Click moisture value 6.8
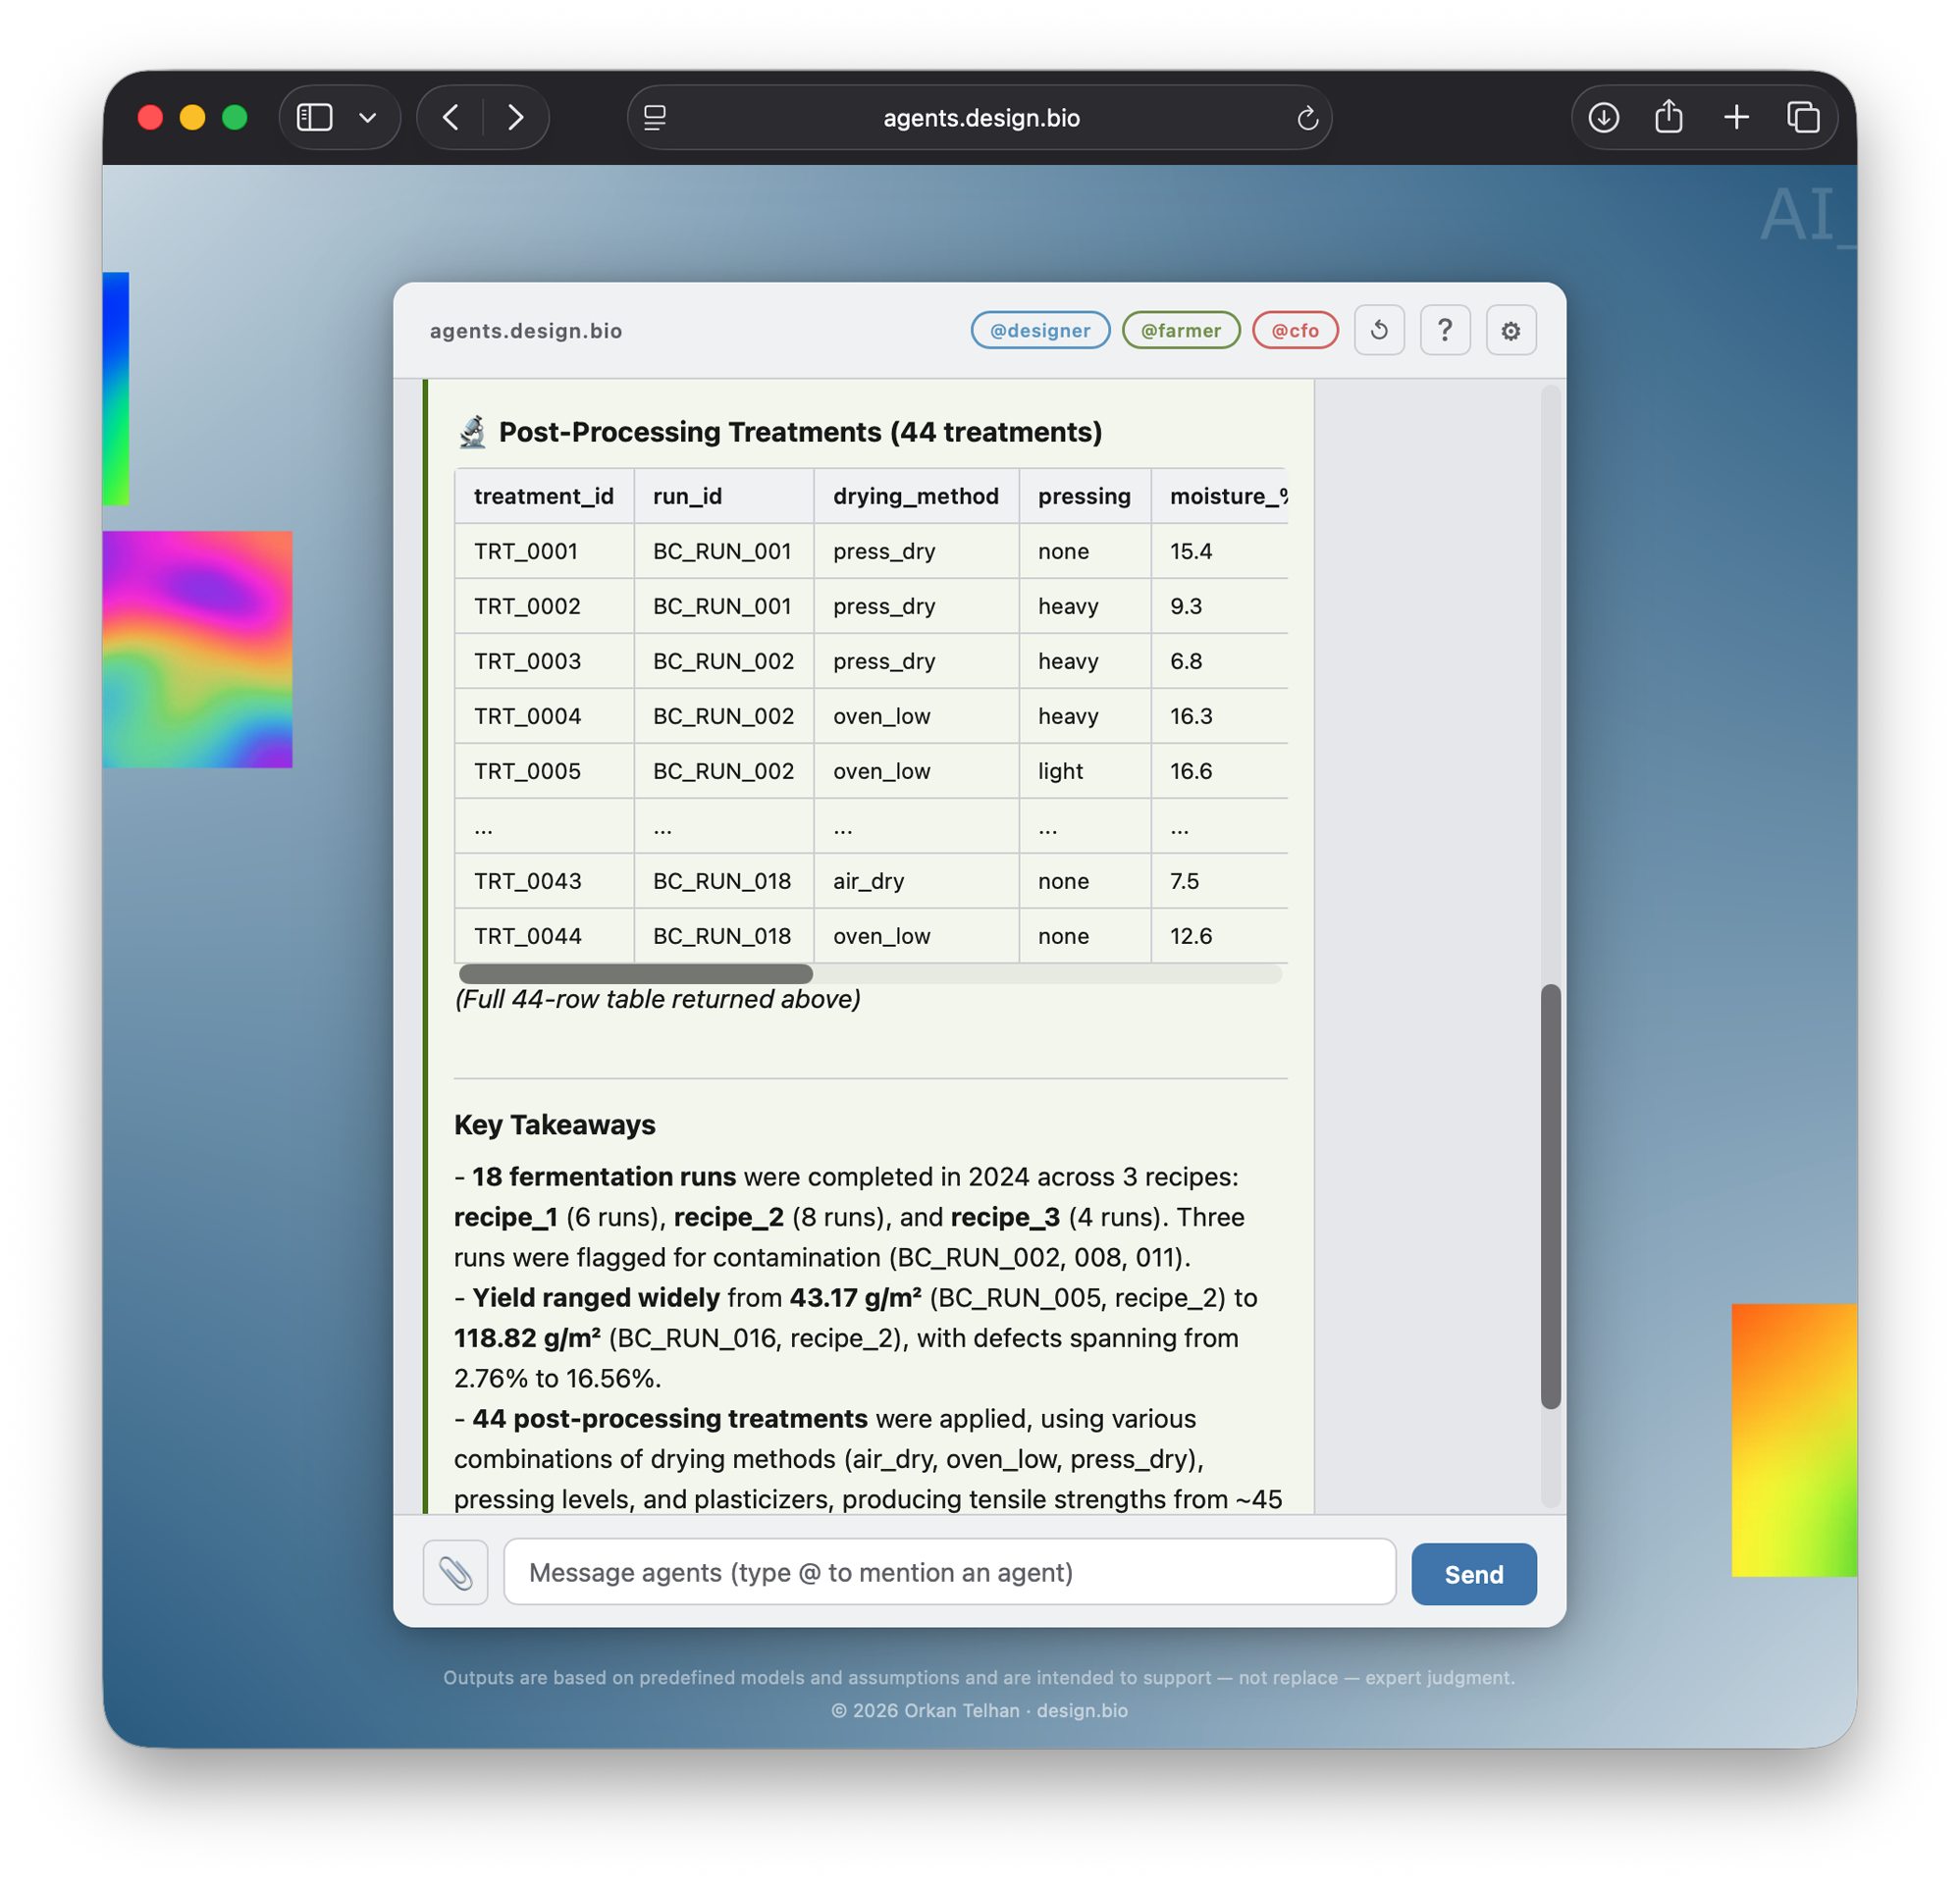1960x1884 pixels. (1219, 661)
